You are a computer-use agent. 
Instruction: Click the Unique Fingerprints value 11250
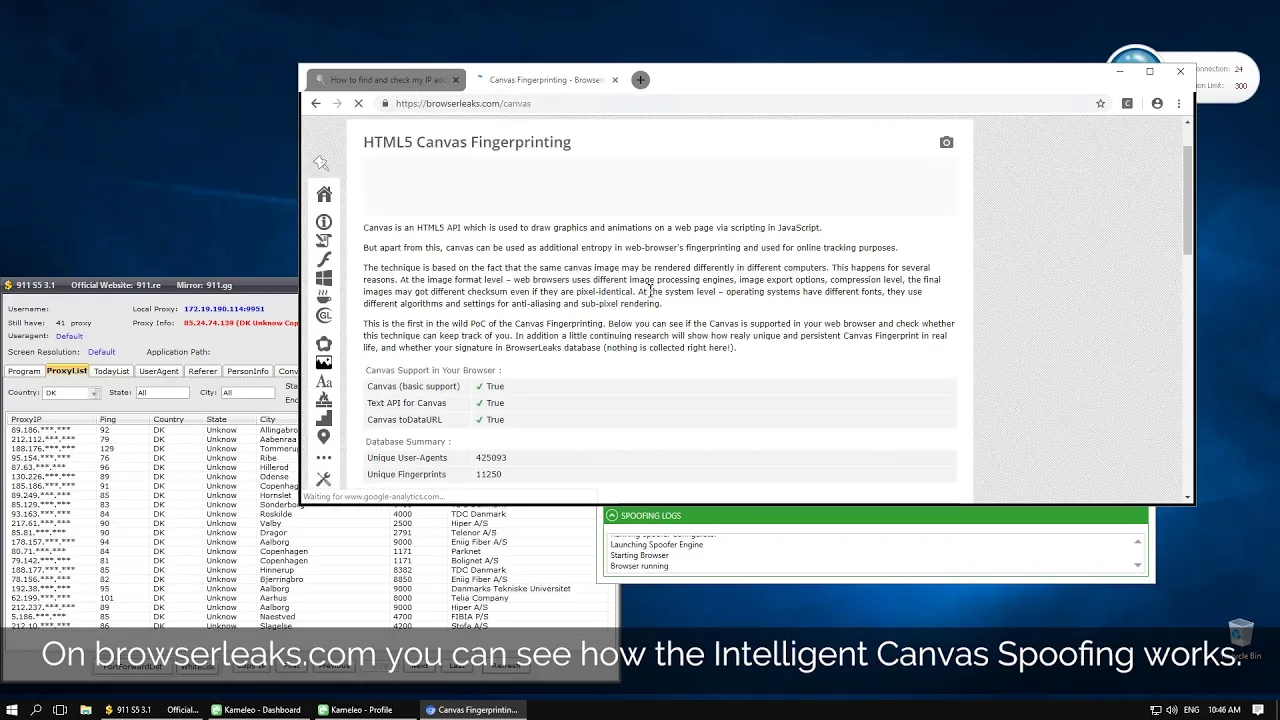pyautogui.click(x=488, y=475)
